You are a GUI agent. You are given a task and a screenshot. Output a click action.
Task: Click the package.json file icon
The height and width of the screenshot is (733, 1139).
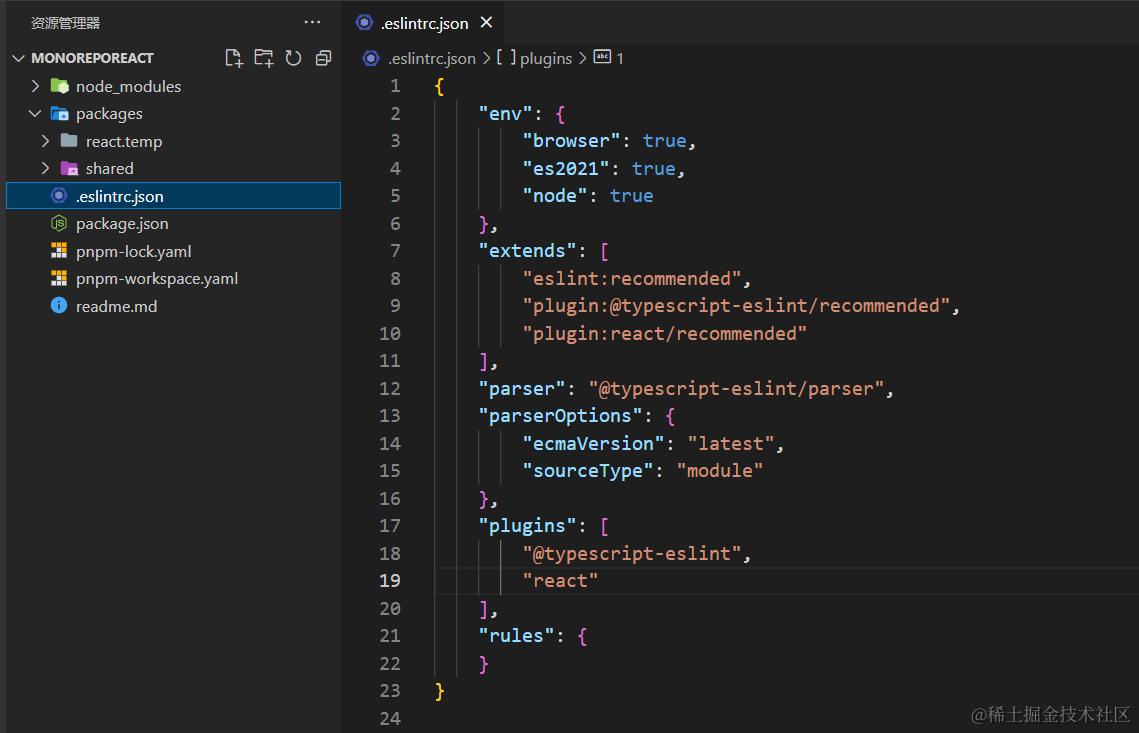59,223
